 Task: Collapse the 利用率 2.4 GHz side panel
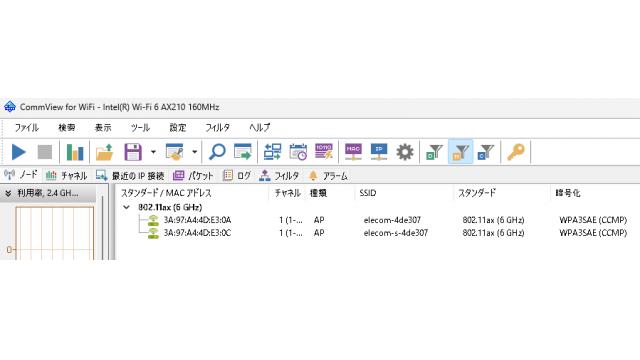(8, 193)
